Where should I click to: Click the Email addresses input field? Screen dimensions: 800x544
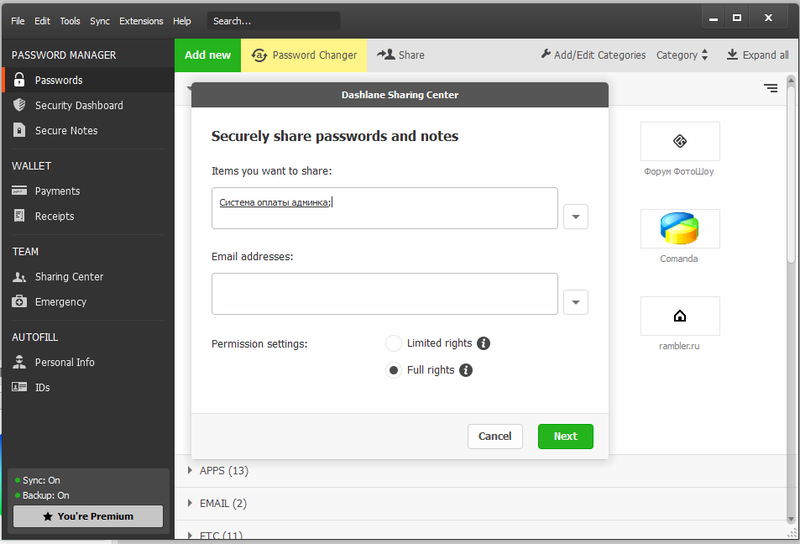(x=384, y=293)
